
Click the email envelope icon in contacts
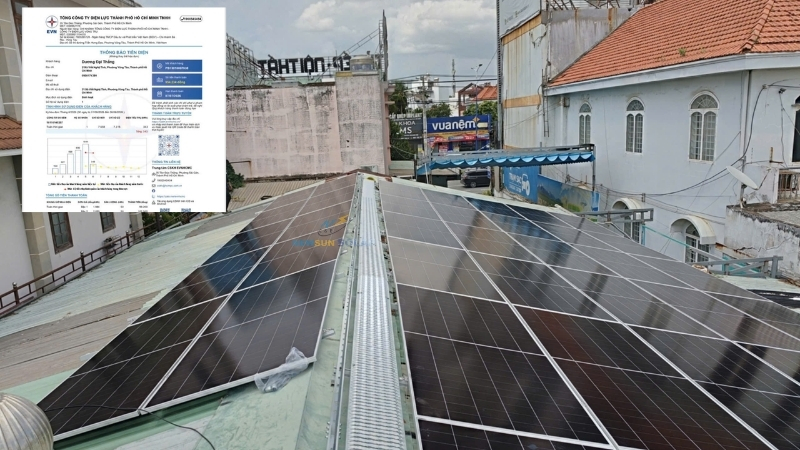point(154,185)
